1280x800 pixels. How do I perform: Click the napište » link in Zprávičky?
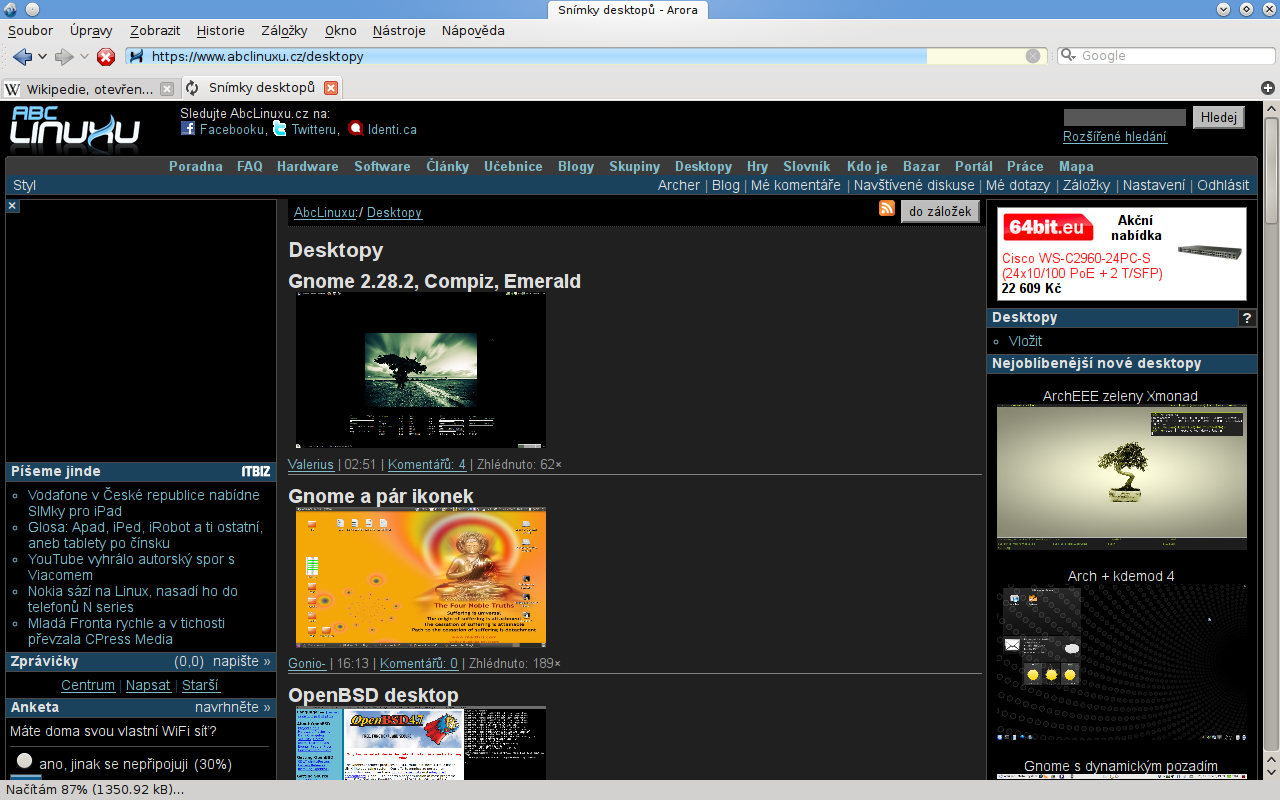pyautogui.click(x=240, y=661)
